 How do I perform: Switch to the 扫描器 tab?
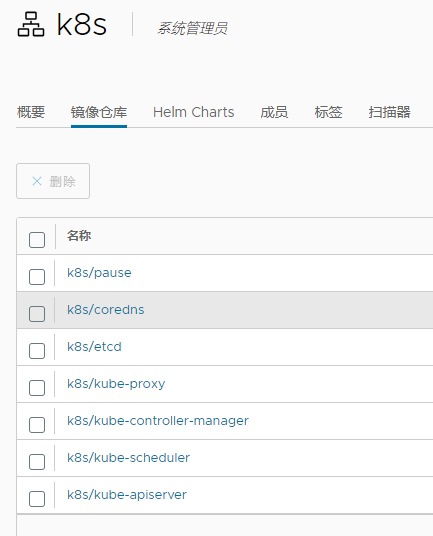click(x=389, y=112)
